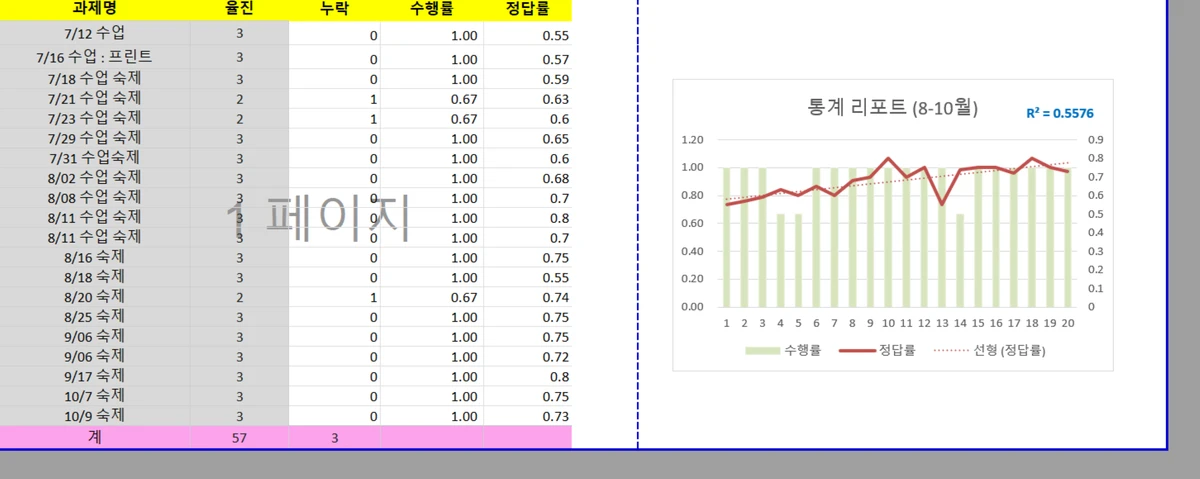Image resolution: width=1200 pixels, height=479 pixels.
Task: Click the 8/16 숙제 cell
Action: click(x=94, y=257)
